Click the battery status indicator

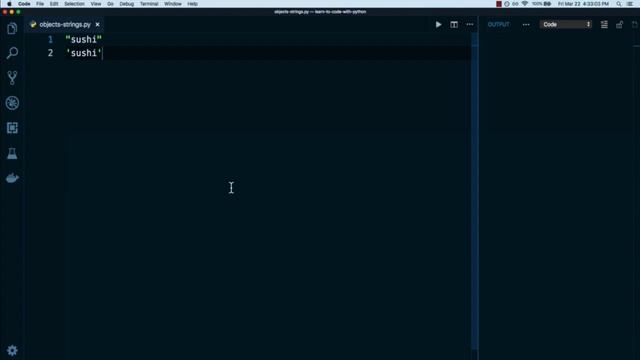click(542, 4)
